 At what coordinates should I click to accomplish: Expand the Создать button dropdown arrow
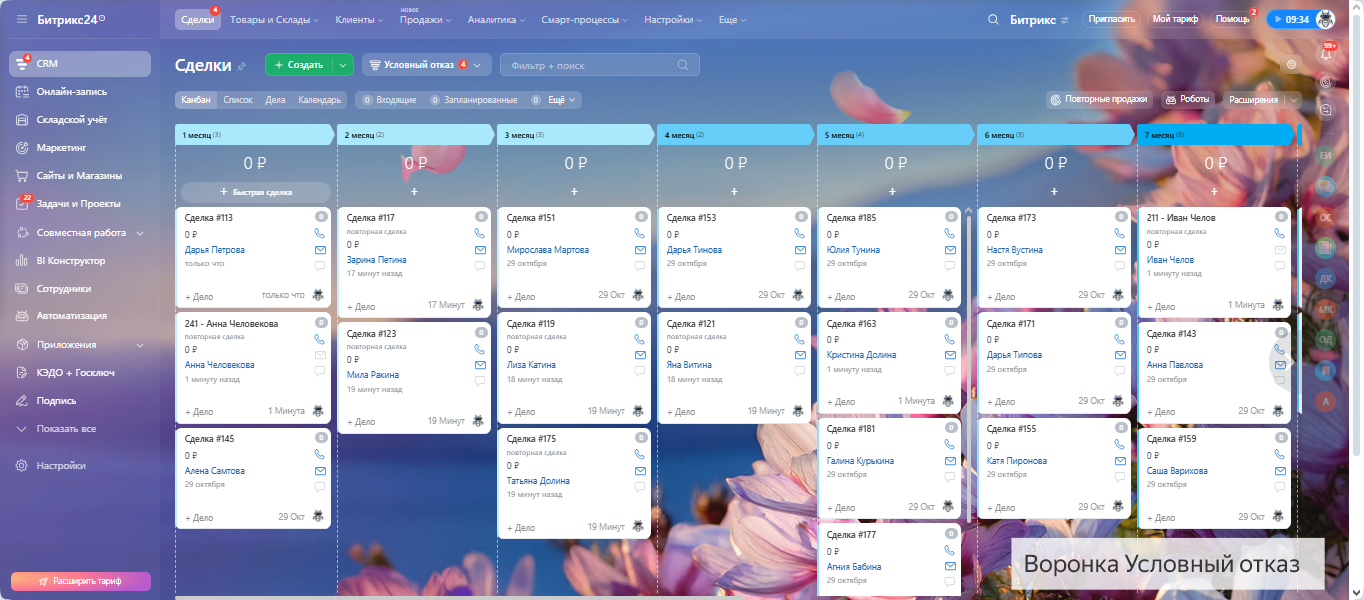coord(343,65)
